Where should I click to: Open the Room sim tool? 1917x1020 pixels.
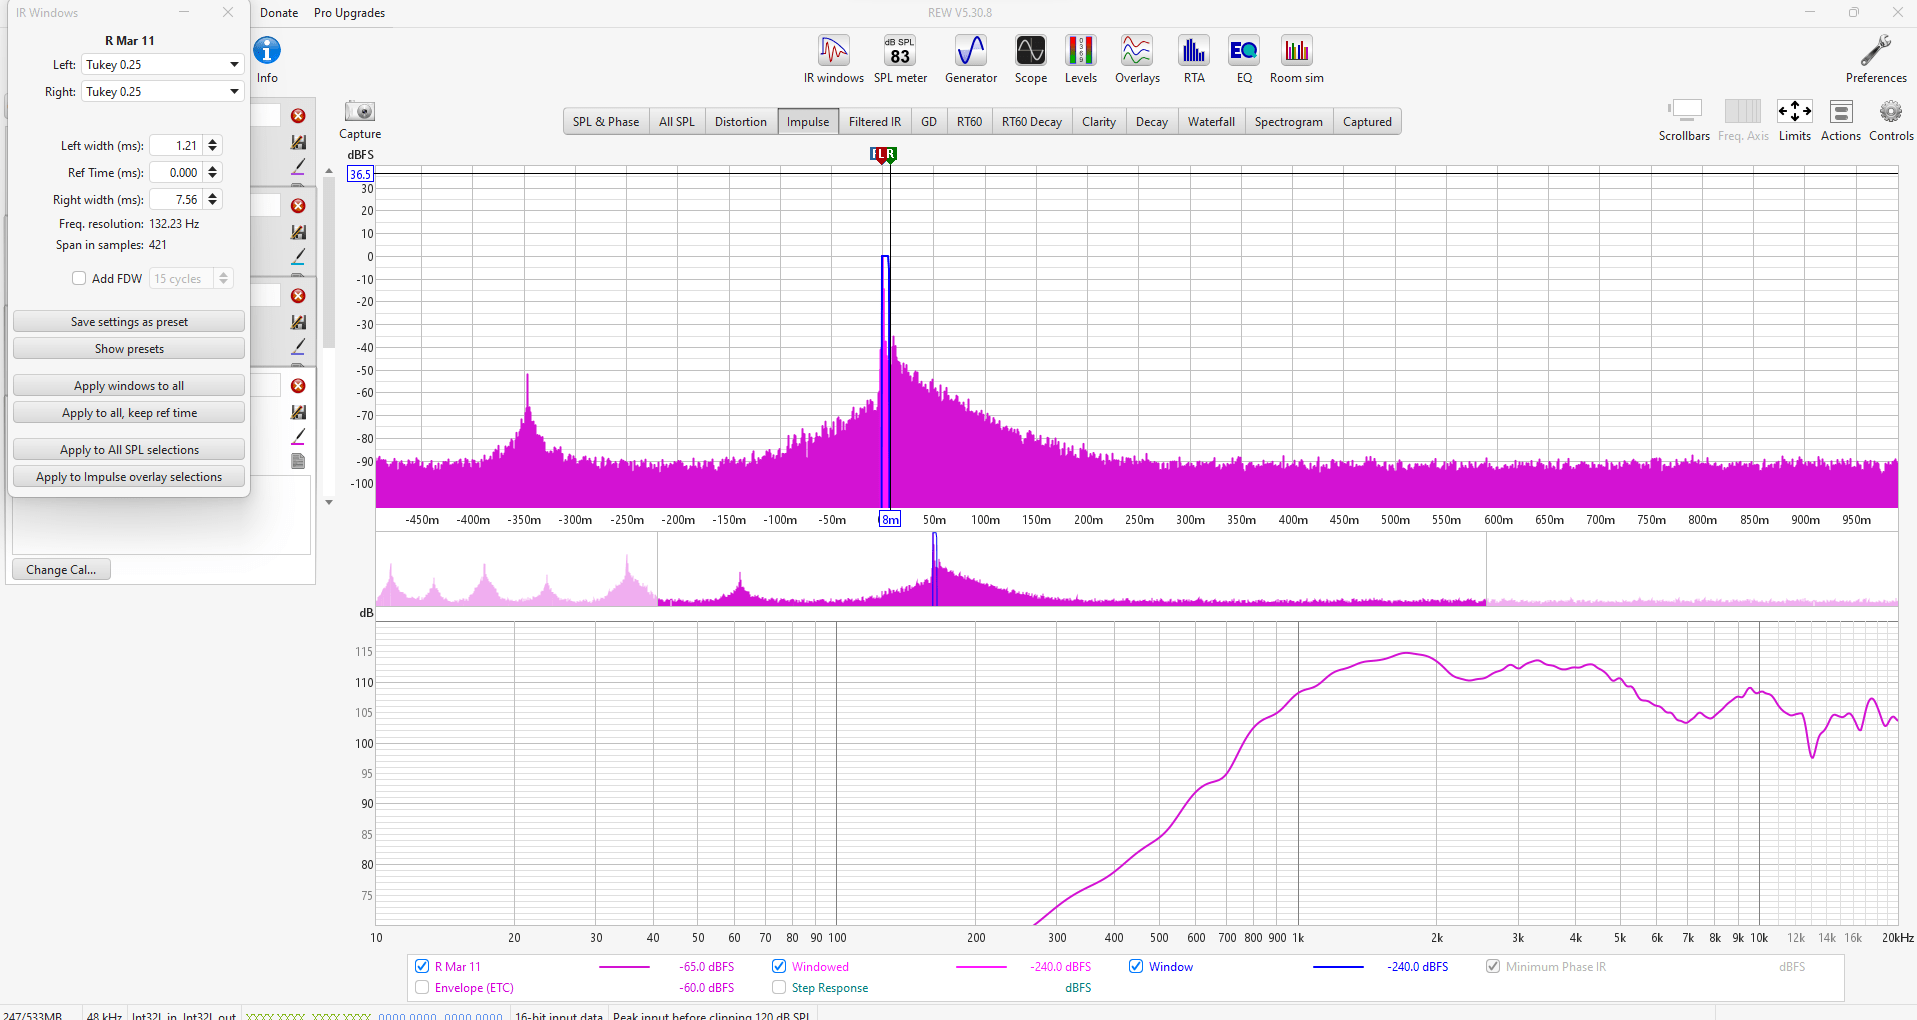1297,59
